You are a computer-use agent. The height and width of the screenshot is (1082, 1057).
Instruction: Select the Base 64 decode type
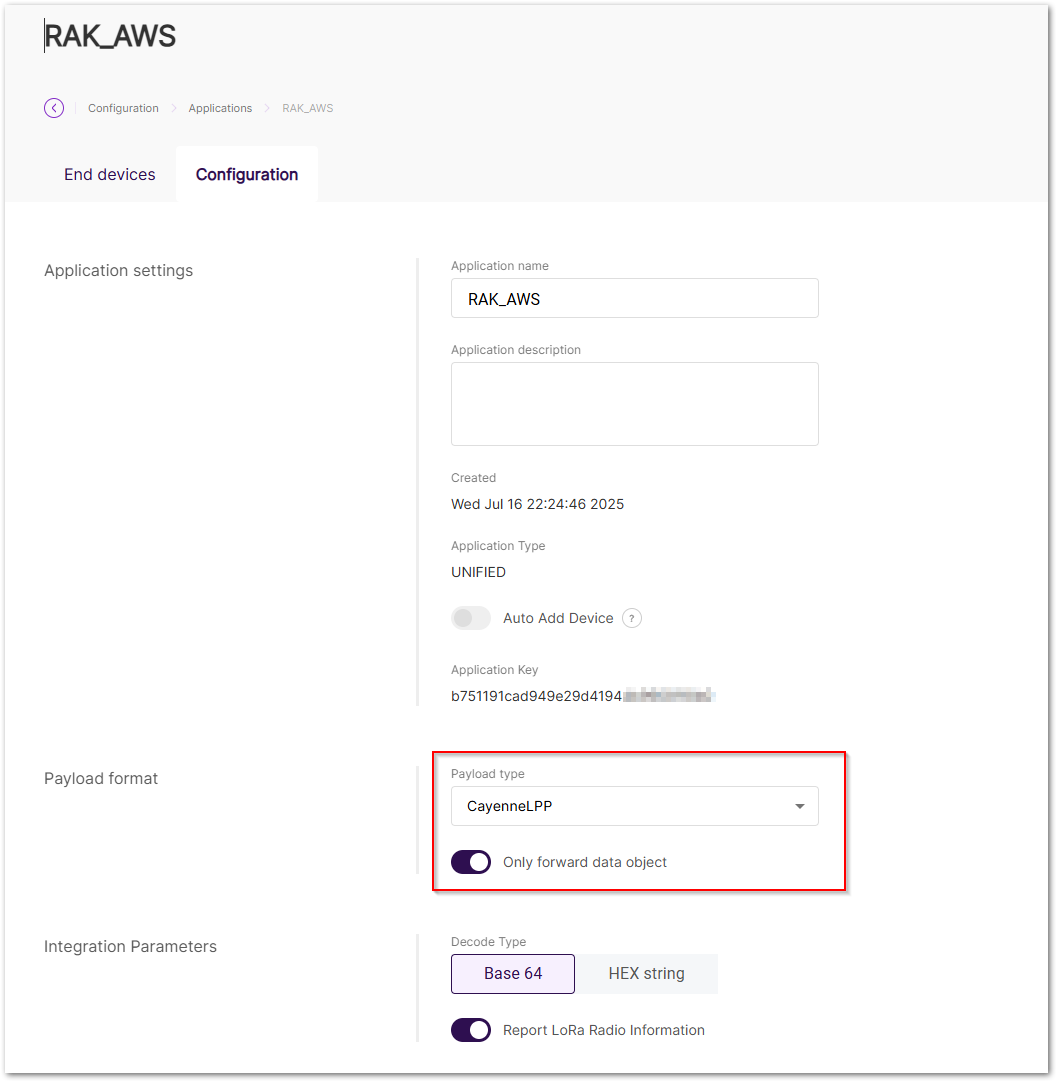512,973
